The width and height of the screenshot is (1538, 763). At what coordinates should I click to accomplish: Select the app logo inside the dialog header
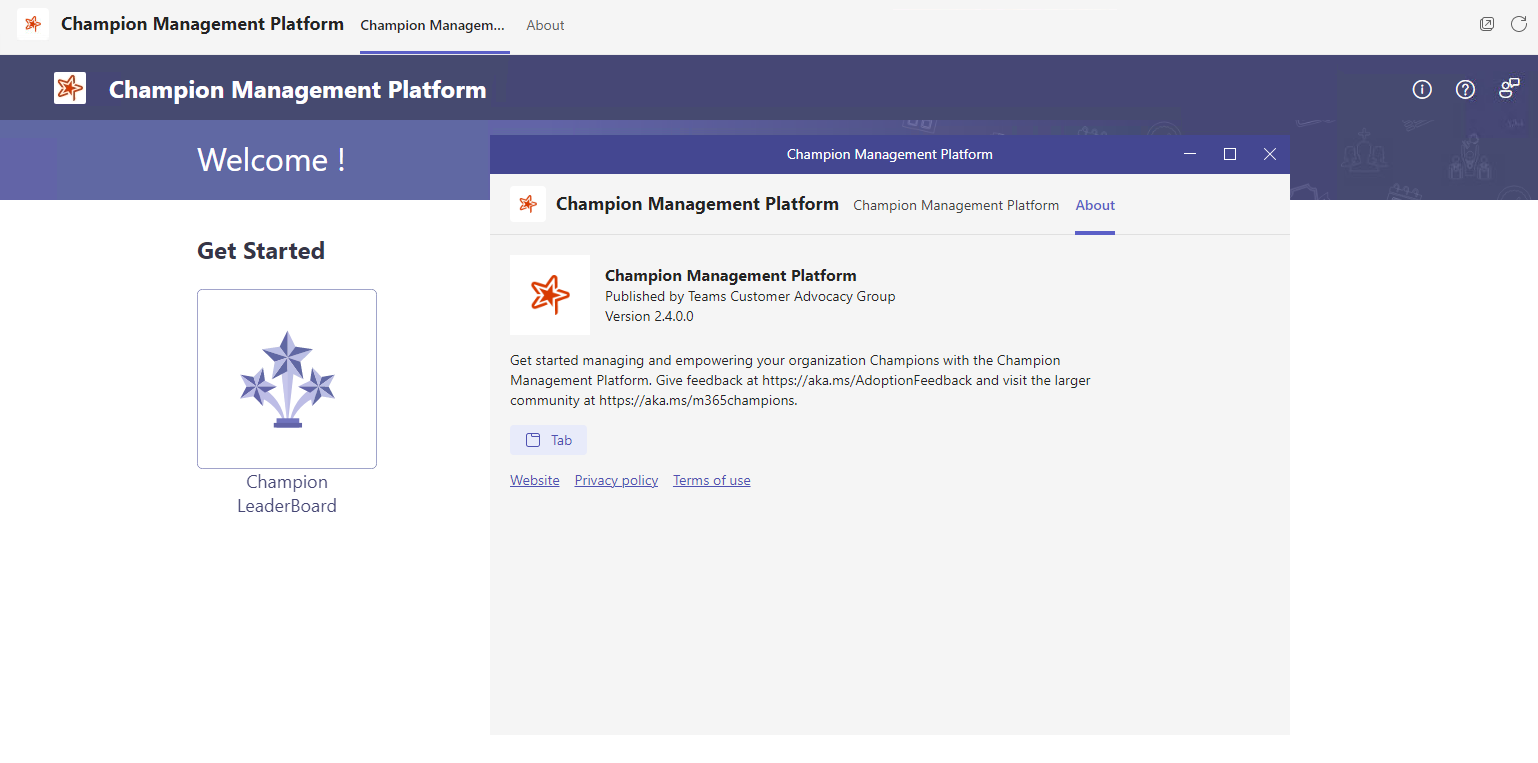point(527,204)
